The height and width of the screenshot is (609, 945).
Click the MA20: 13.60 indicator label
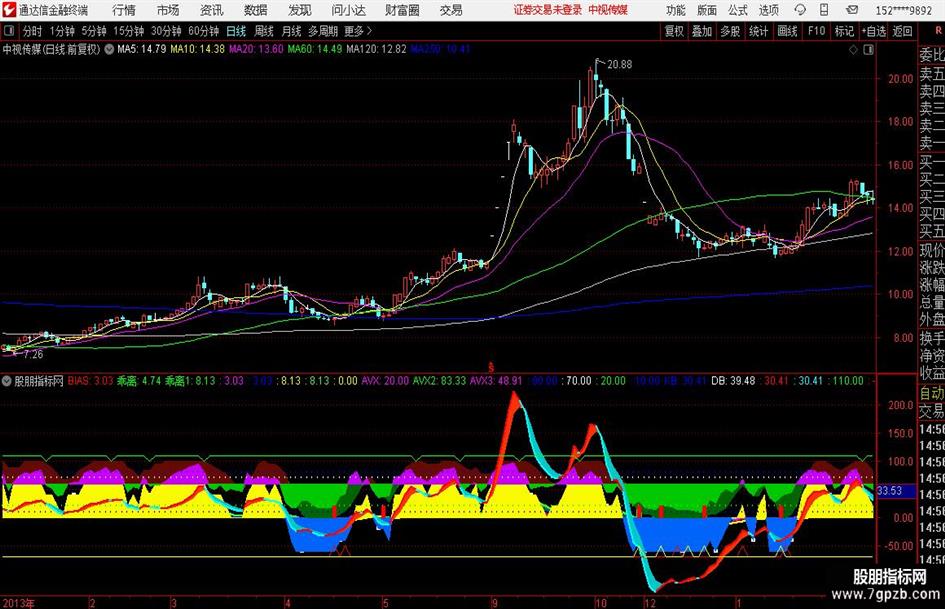(256, 49)
